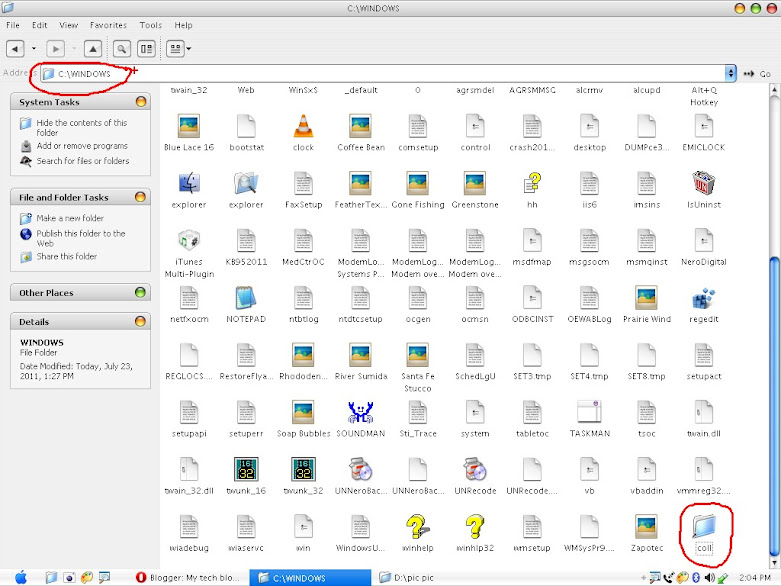Go up one folder level
Image resolution: width=781 pixels, height=586 pixels.
(x=93, y=49)
